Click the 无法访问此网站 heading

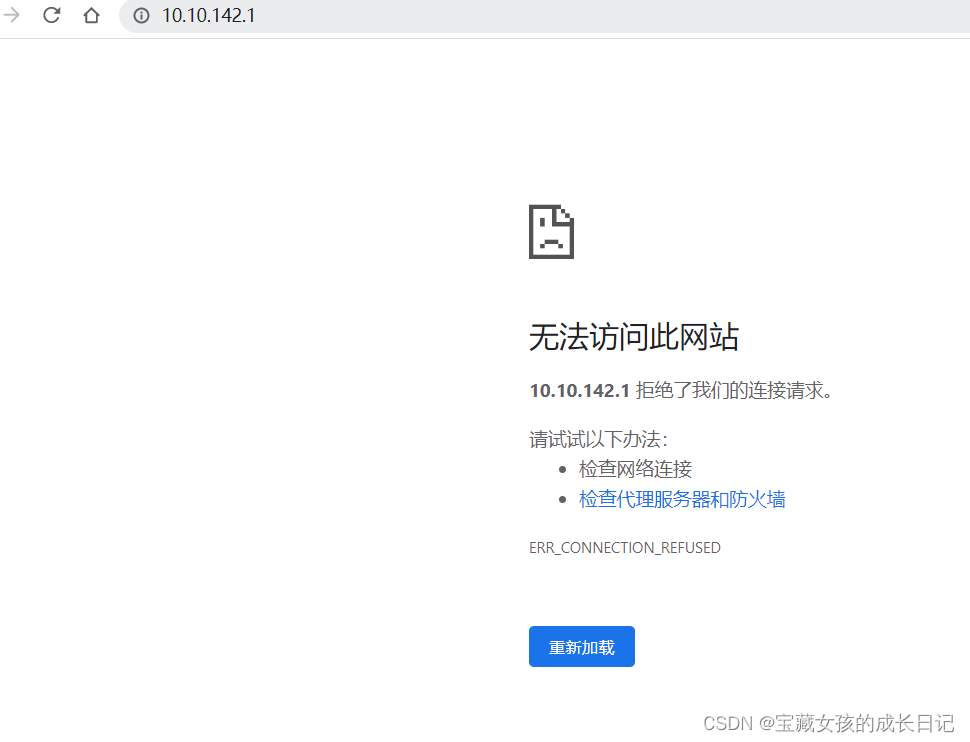coord(634,337)
